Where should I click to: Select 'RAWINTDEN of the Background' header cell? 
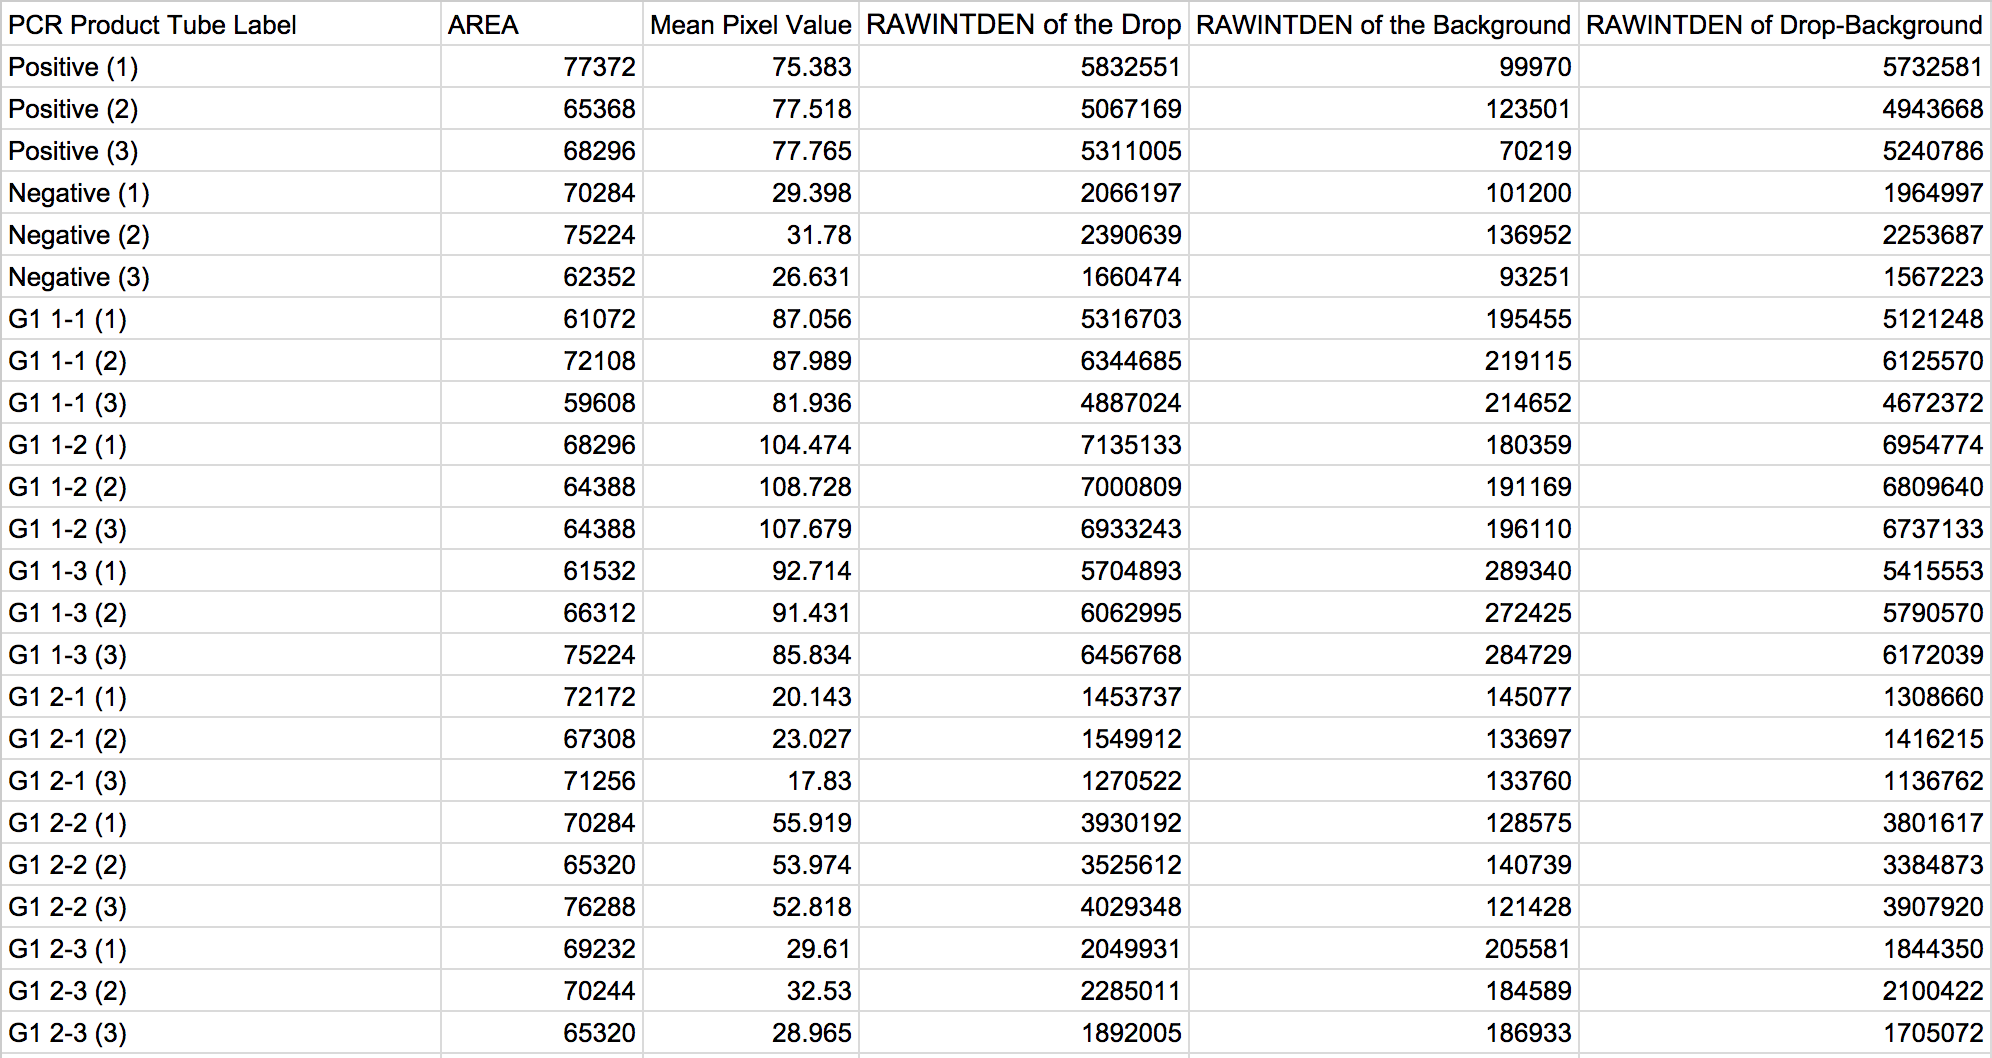pyautogui.click(x=1383, y=25)
